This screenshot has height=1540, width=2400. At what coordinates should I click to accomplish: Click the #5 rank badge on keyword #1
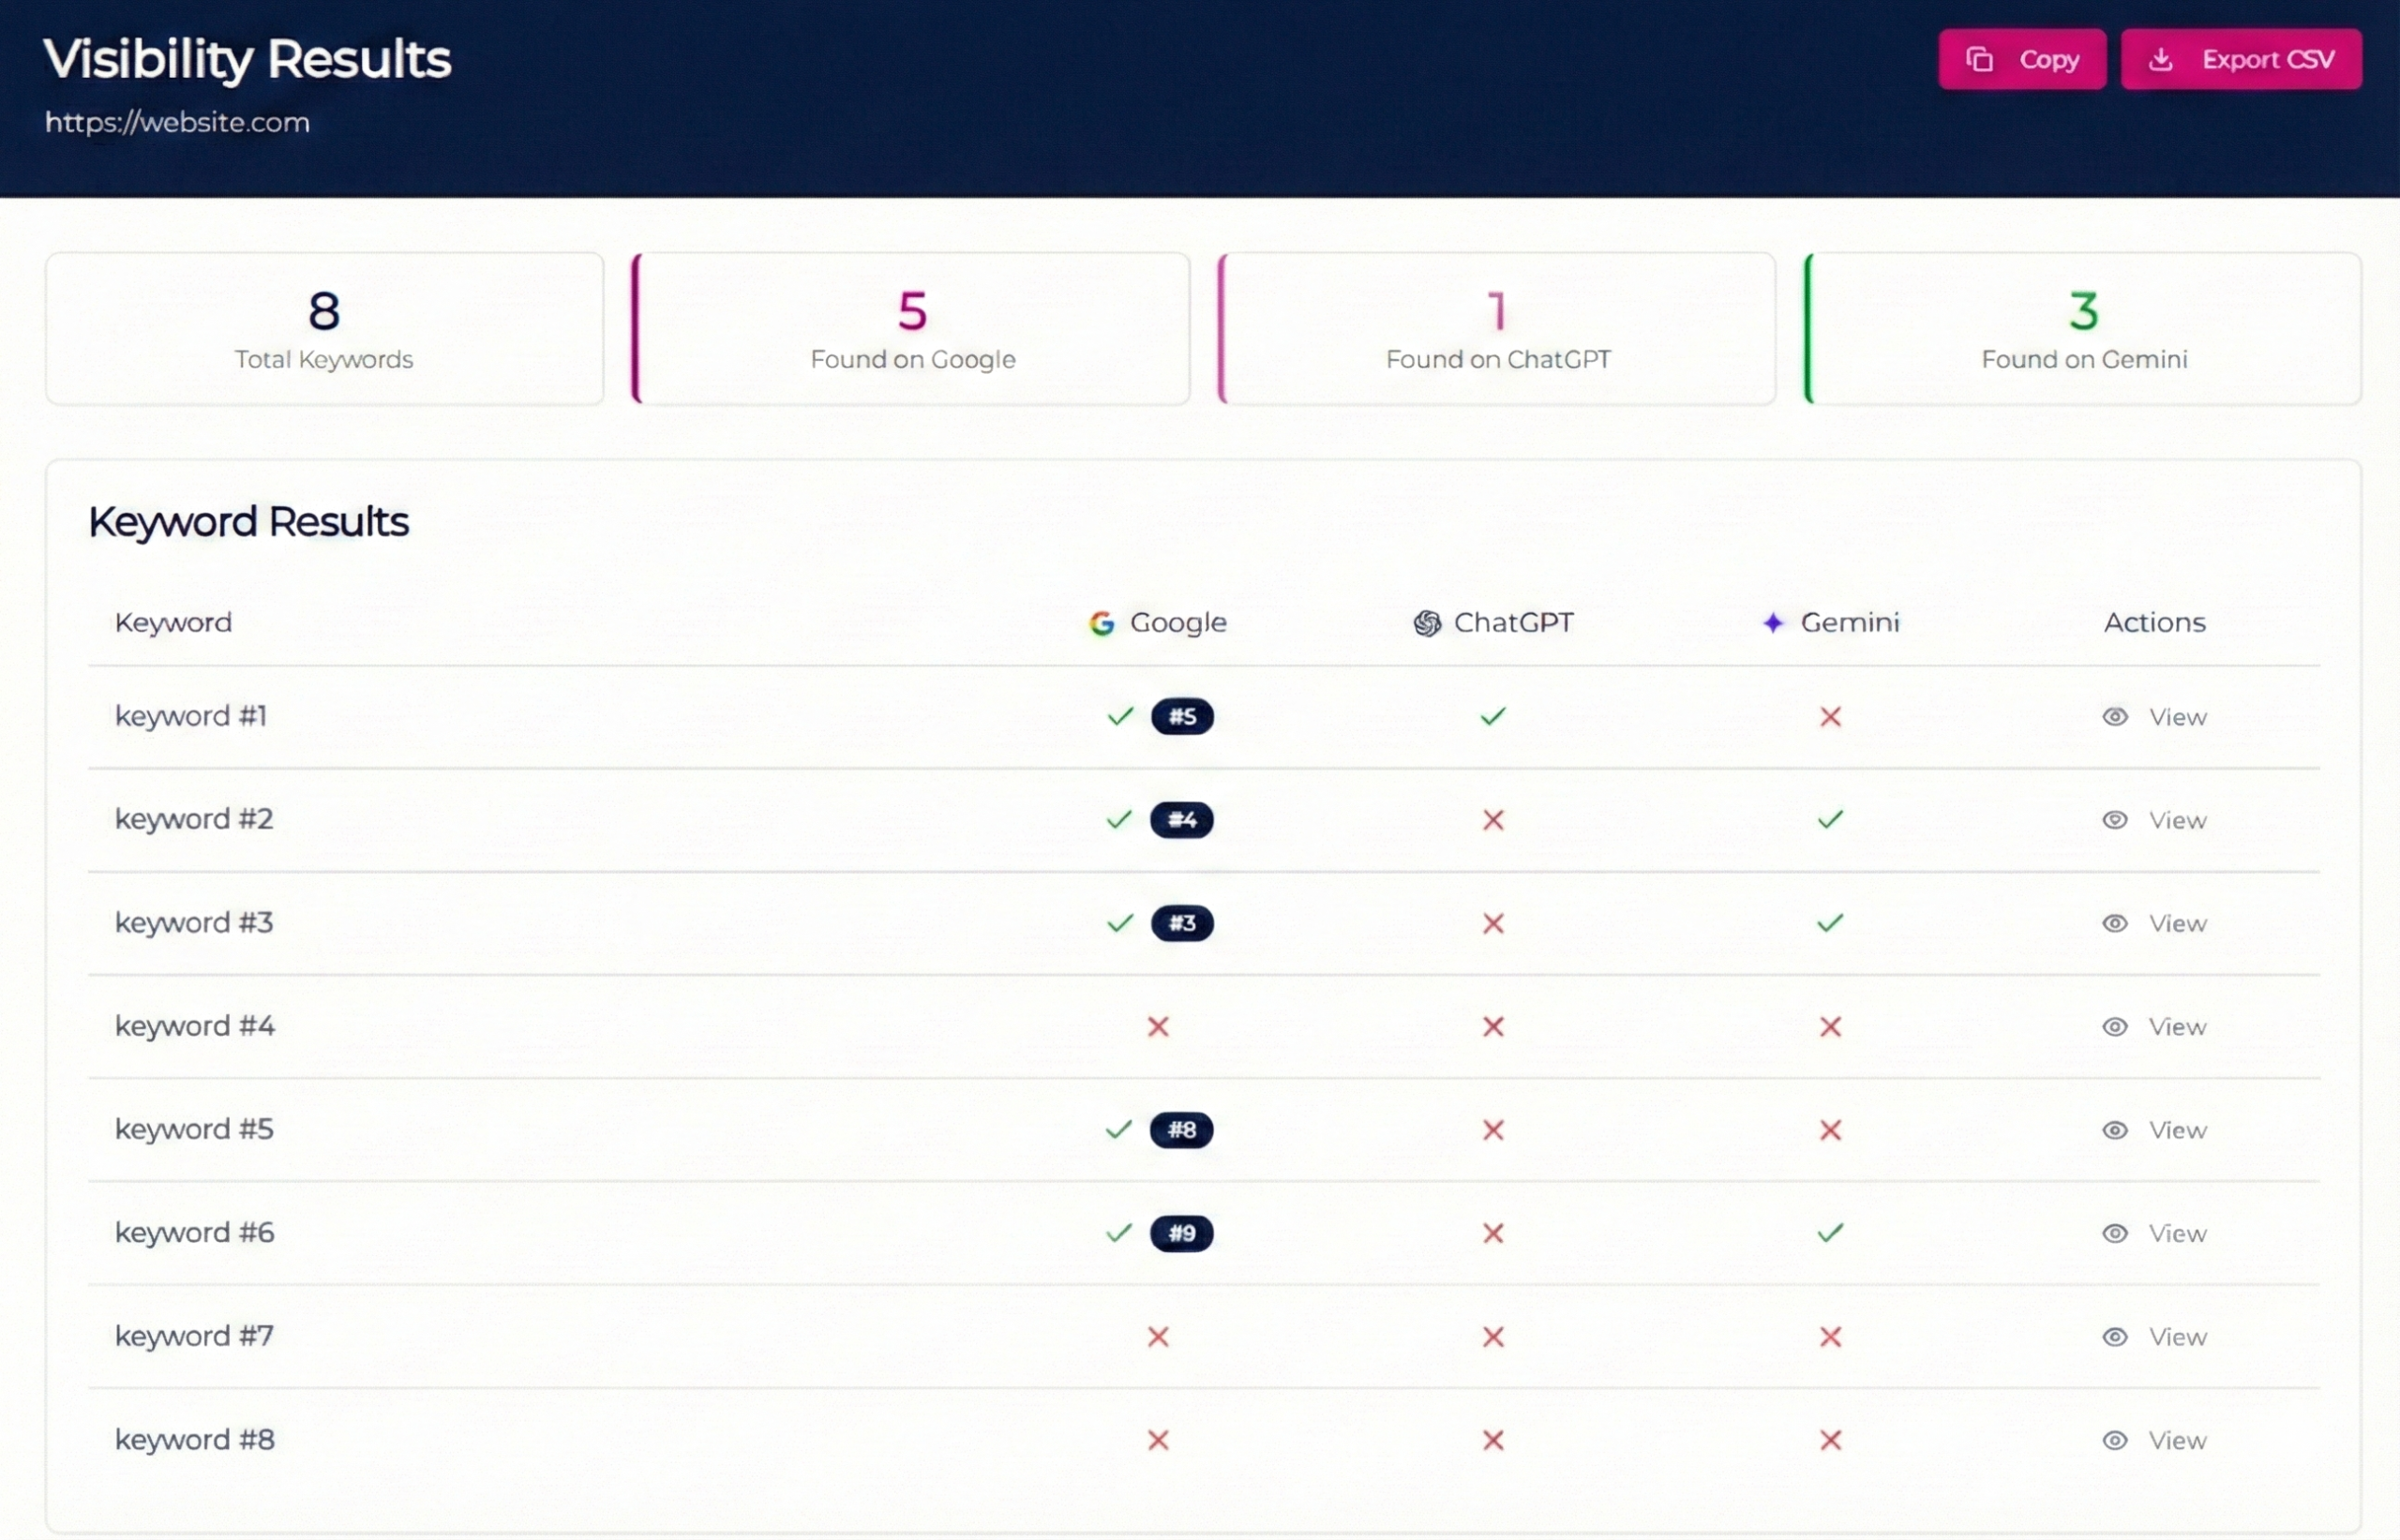point(1183,716)
